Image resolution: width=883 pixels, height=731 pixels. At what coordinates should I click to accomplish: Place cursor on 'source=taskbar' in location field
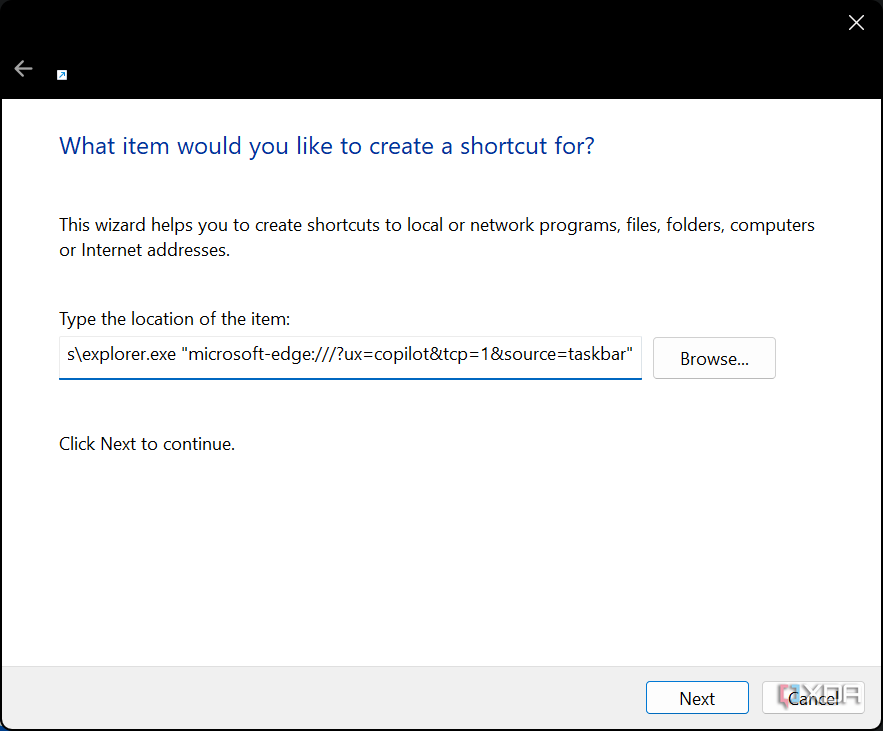coord(564,354)
